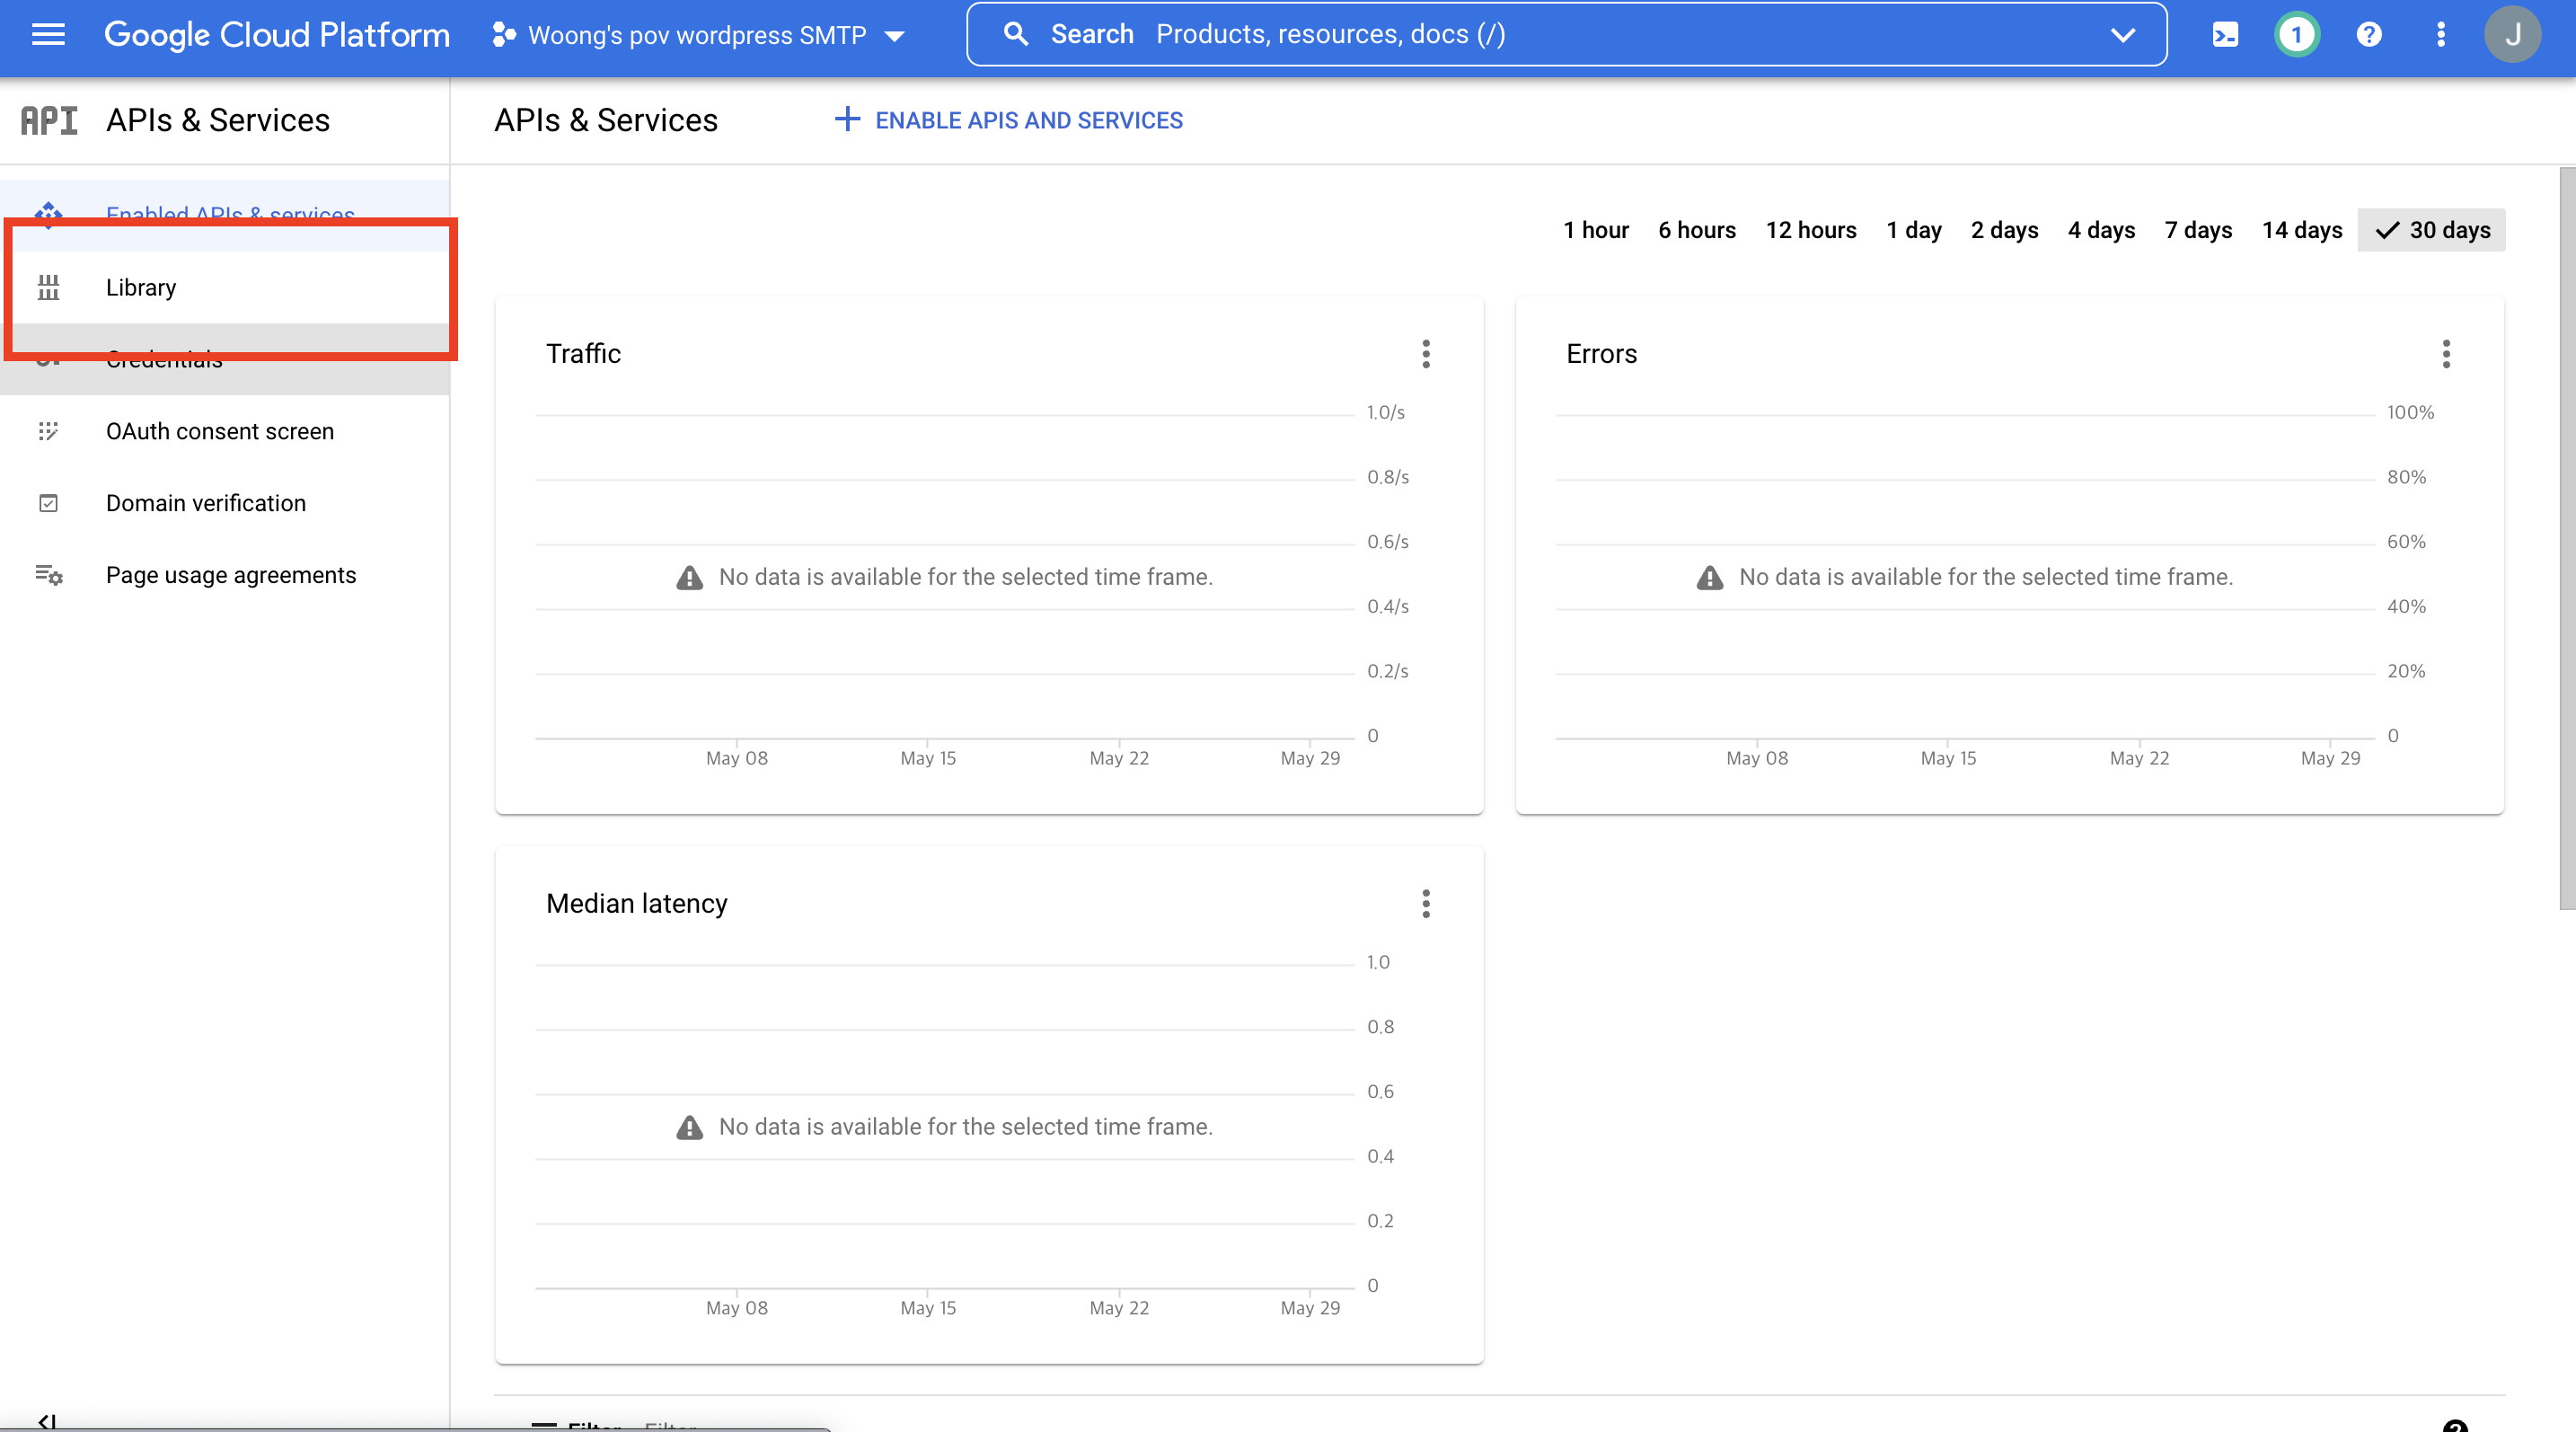2576x1432 pixels.
Task: Open Library in the sidebar
Action: click(x=141, y=288)
